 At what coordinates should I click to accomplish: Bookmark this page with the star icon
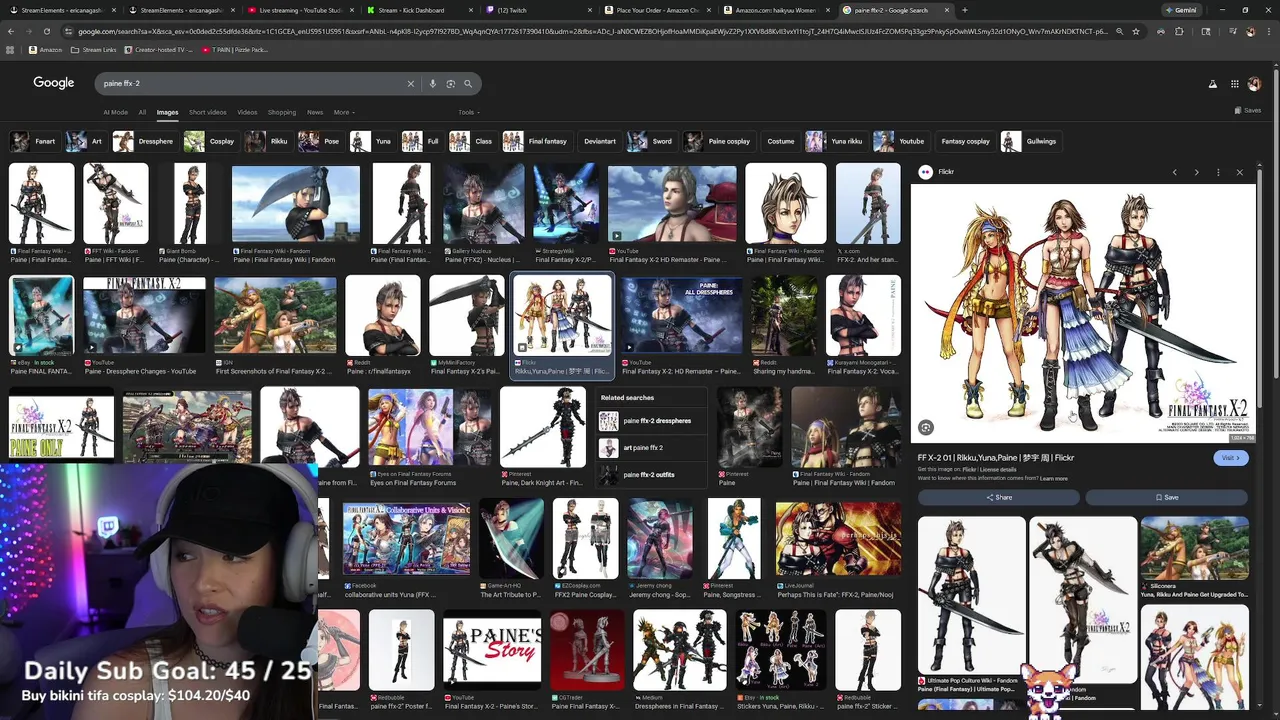tap(1136, 31)
